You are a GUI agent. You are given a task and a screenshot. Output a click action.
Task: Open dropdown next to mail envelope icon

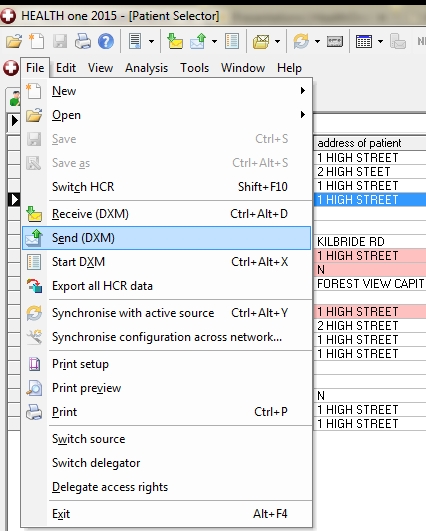click(x=277, y=42)
